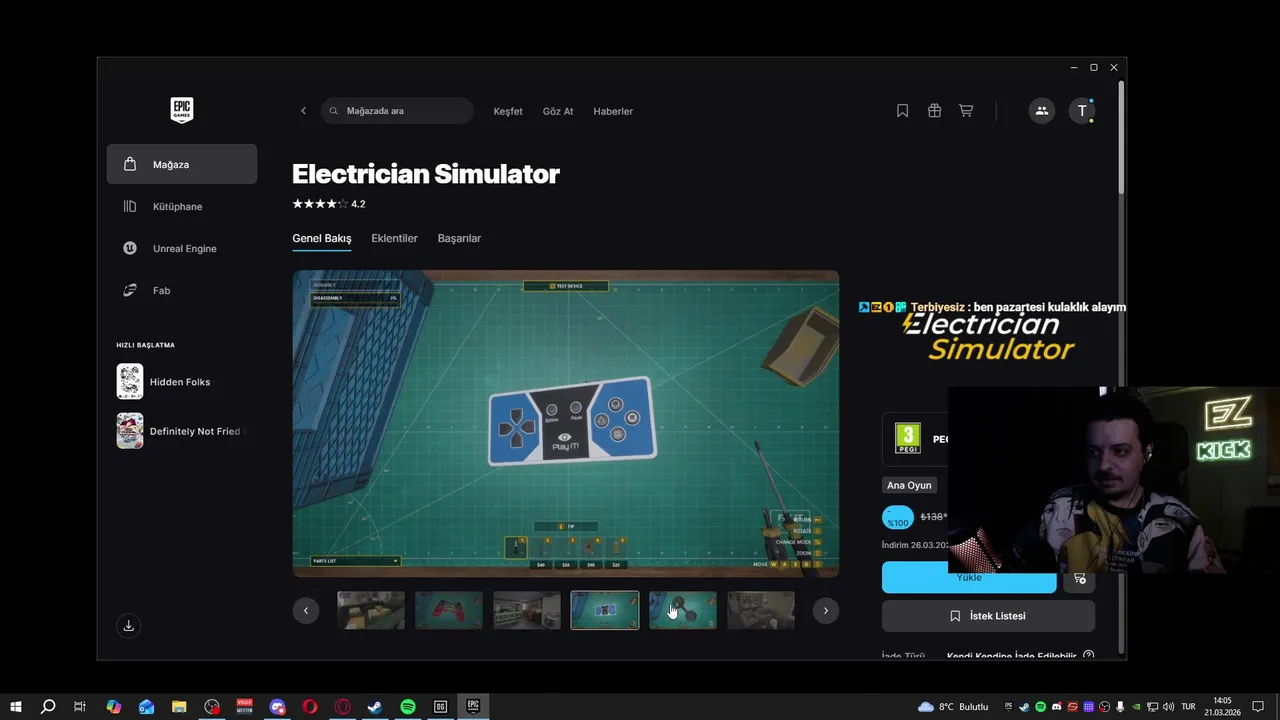
Task: Click the weather widget 8°C Bulutlu
Action: [953, 707]
